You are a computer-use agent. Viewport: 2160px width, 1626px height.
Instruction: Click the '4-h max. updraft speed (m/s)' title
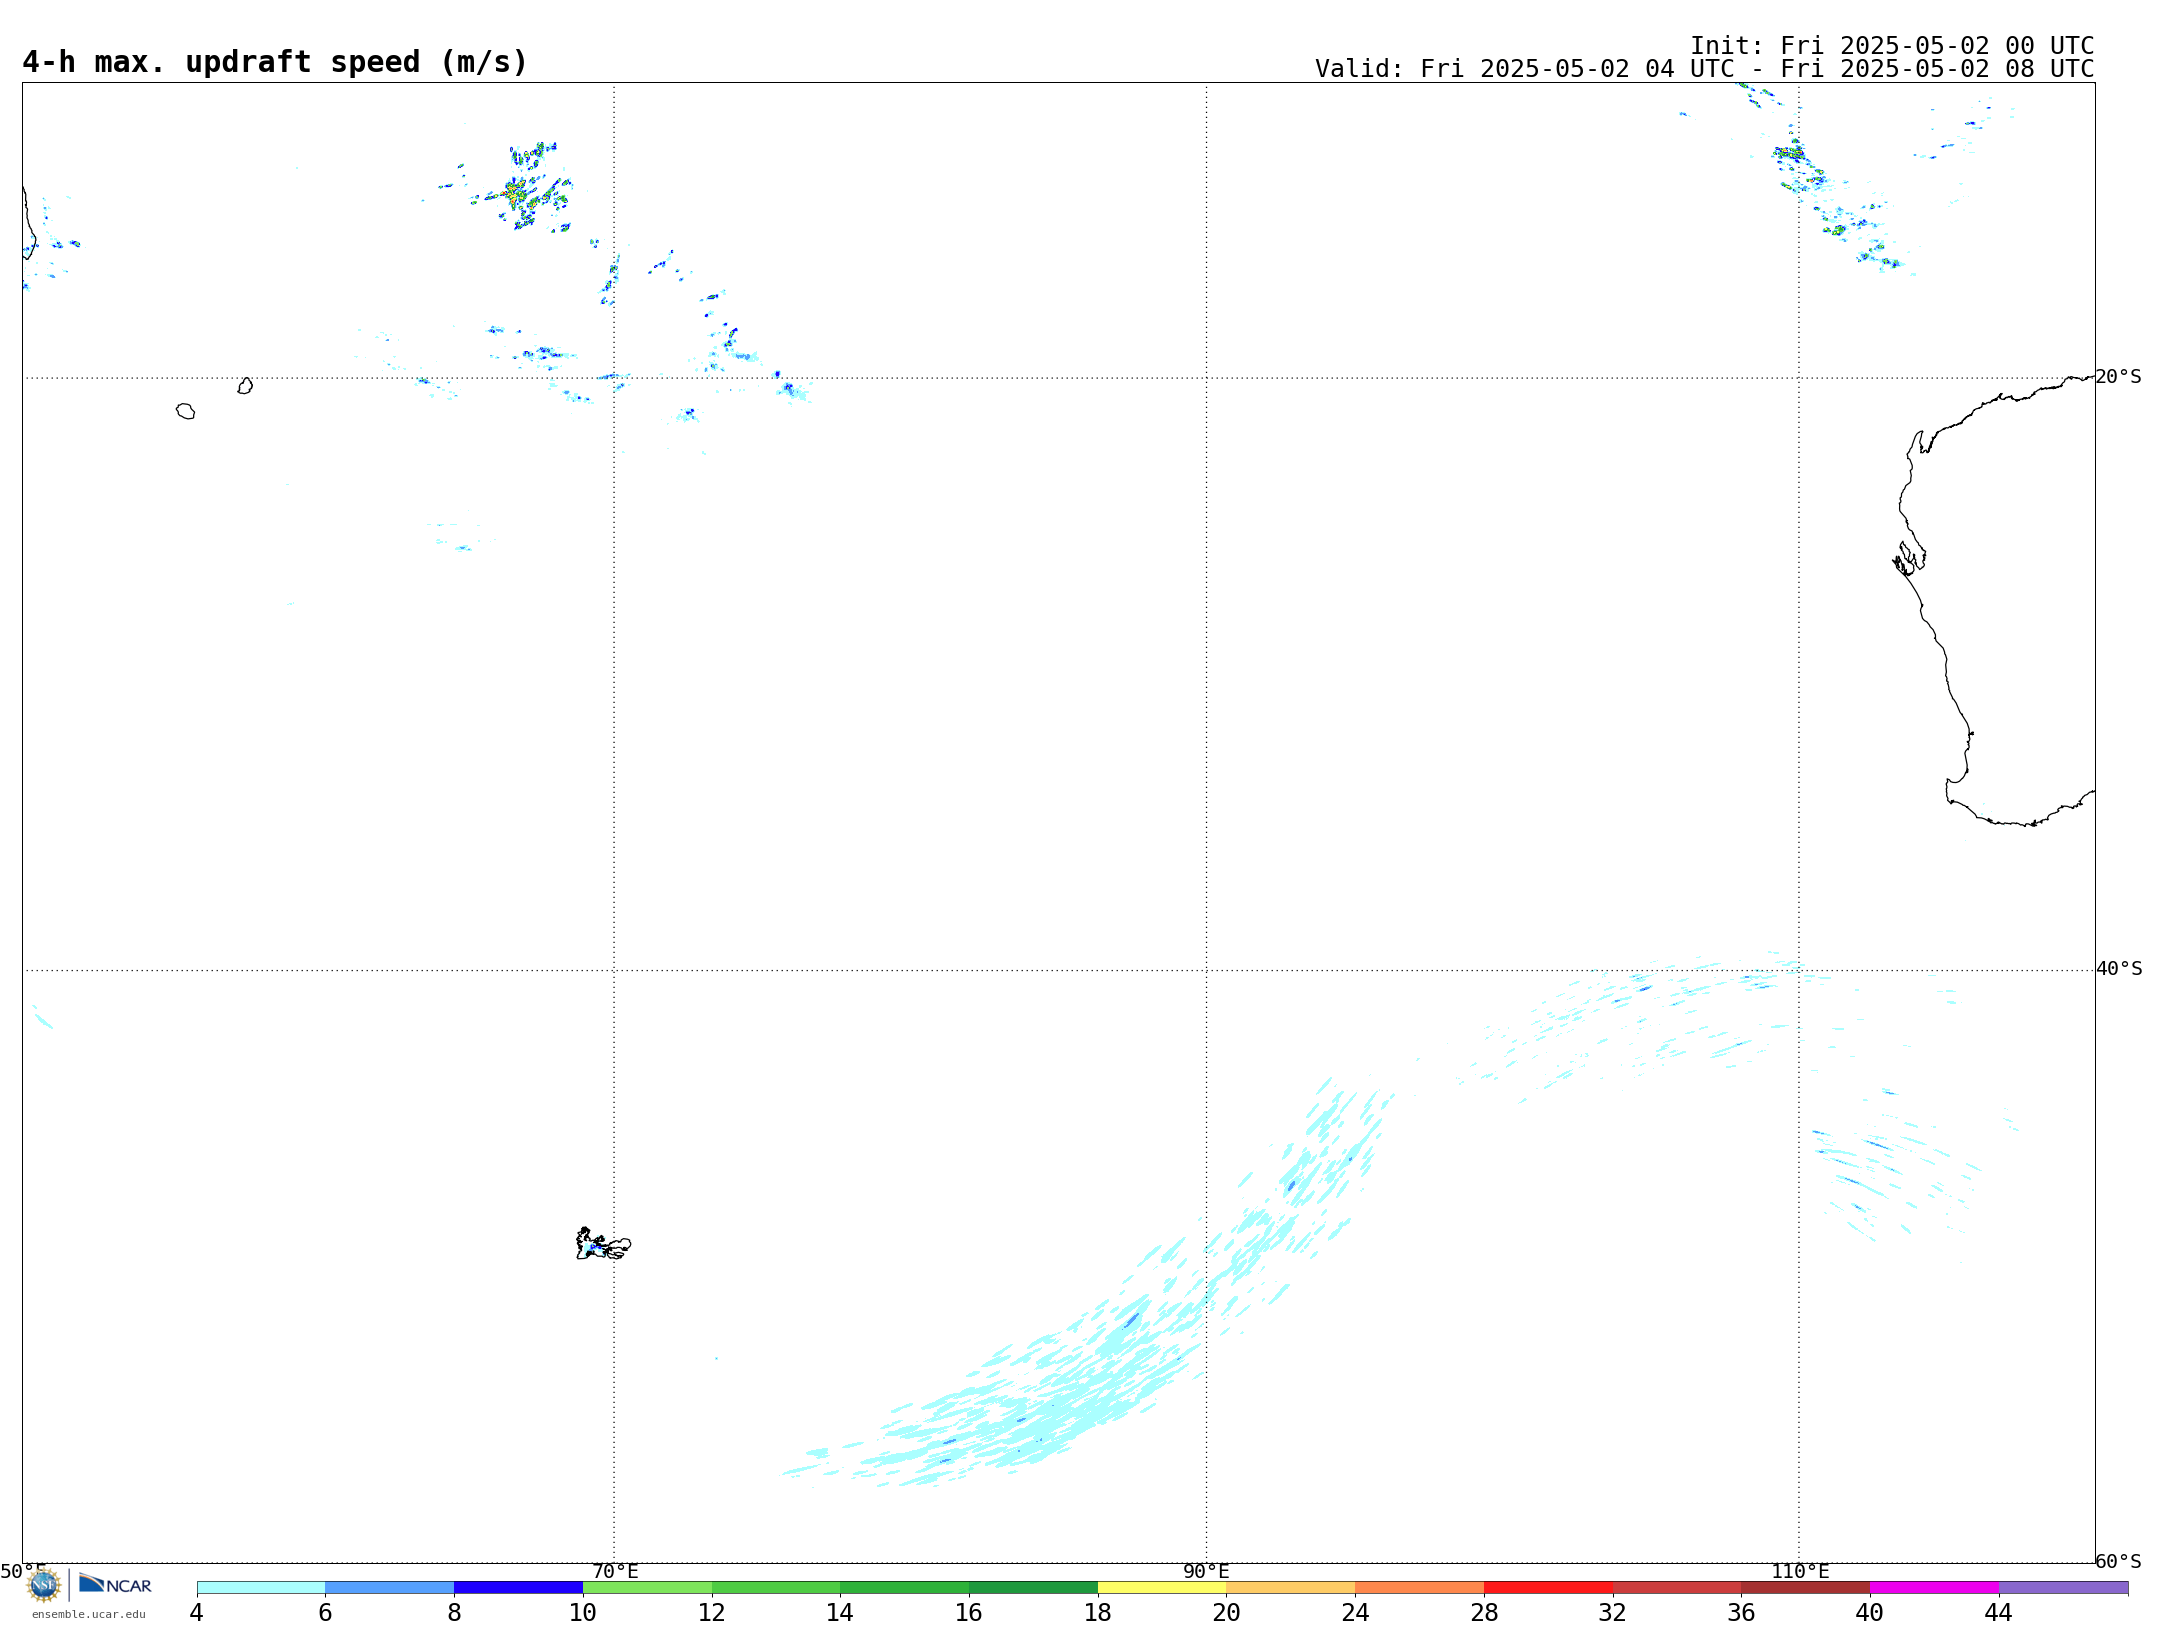click(275, 62)
